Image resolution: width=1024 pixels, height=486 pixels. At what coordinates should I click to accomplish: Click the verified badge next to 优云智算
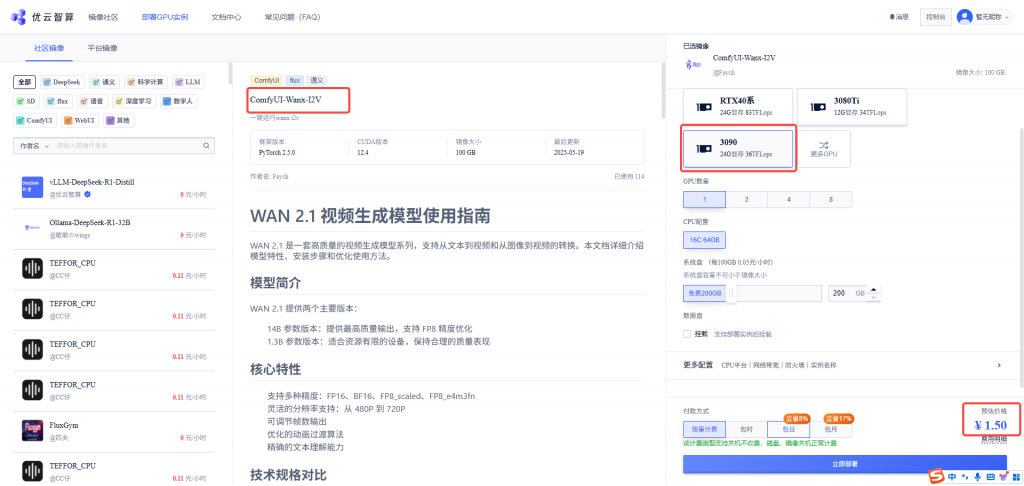(x=87, y=195)
